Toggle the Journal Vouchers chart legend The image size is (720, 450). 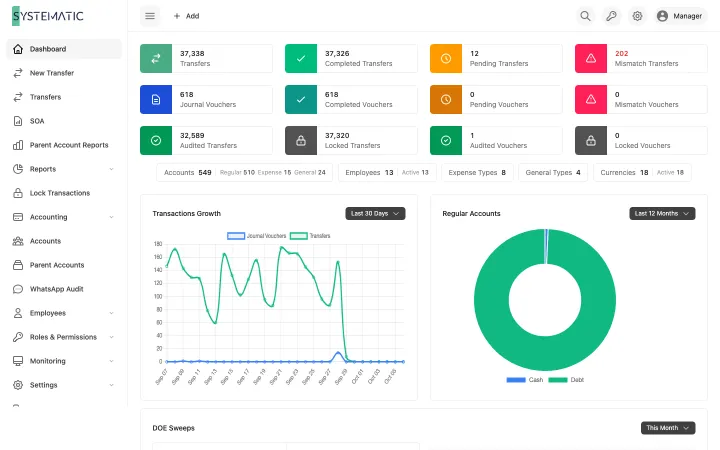(x=257, y=236)
